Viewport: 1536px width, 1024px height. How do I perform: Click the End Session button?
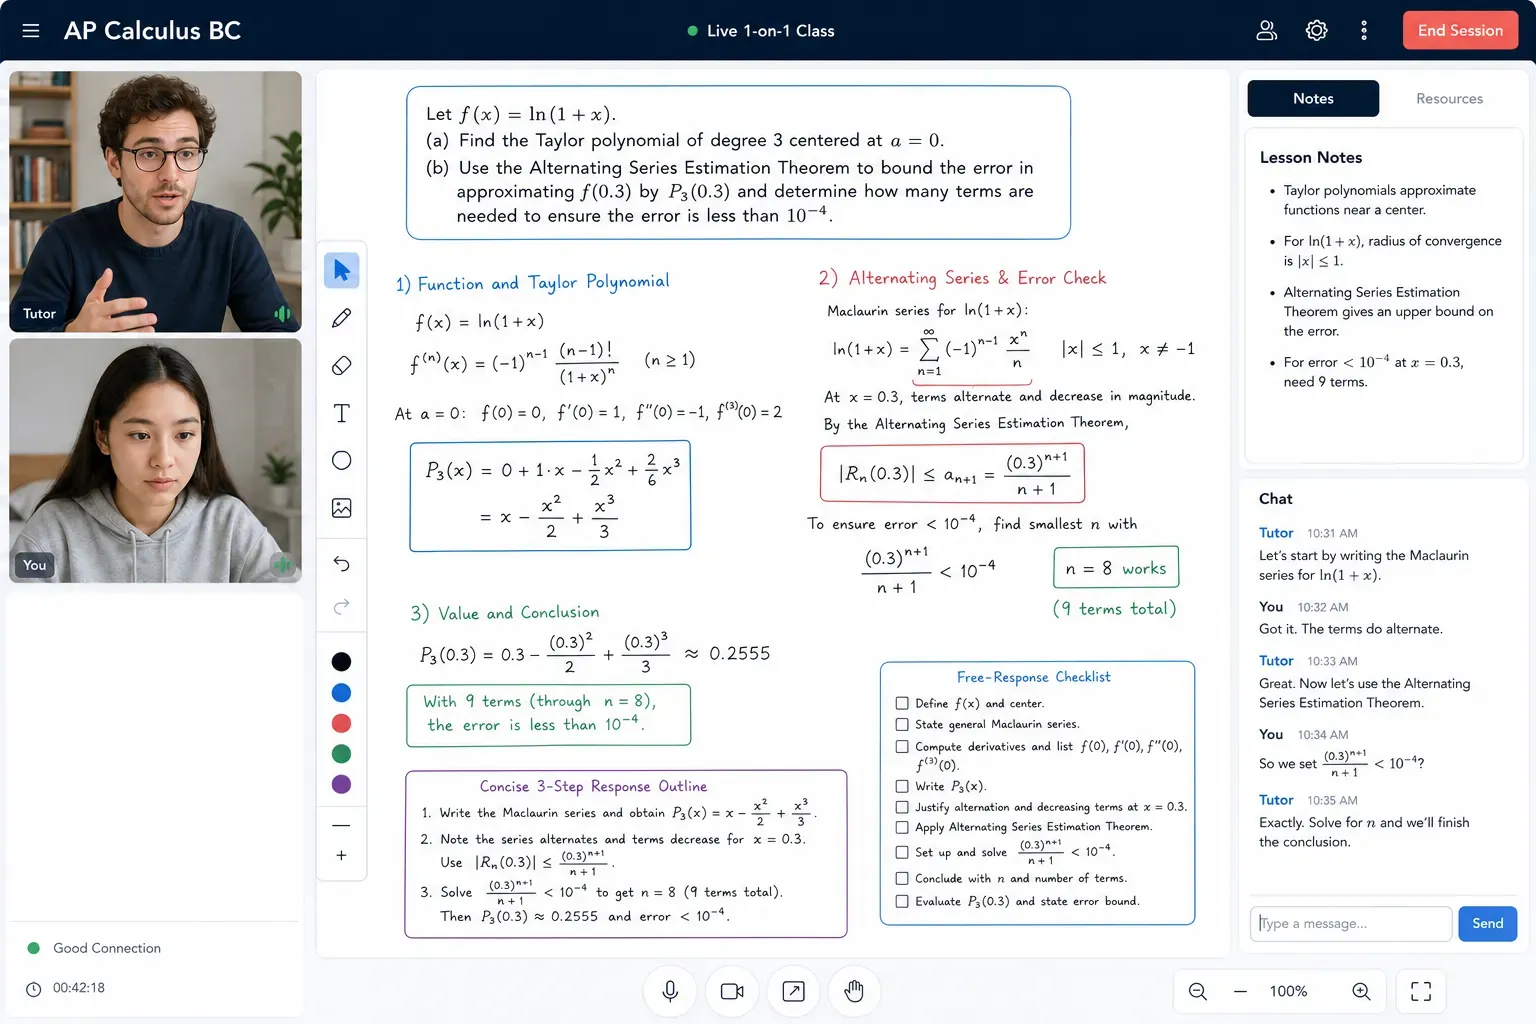coord(1460,31)
